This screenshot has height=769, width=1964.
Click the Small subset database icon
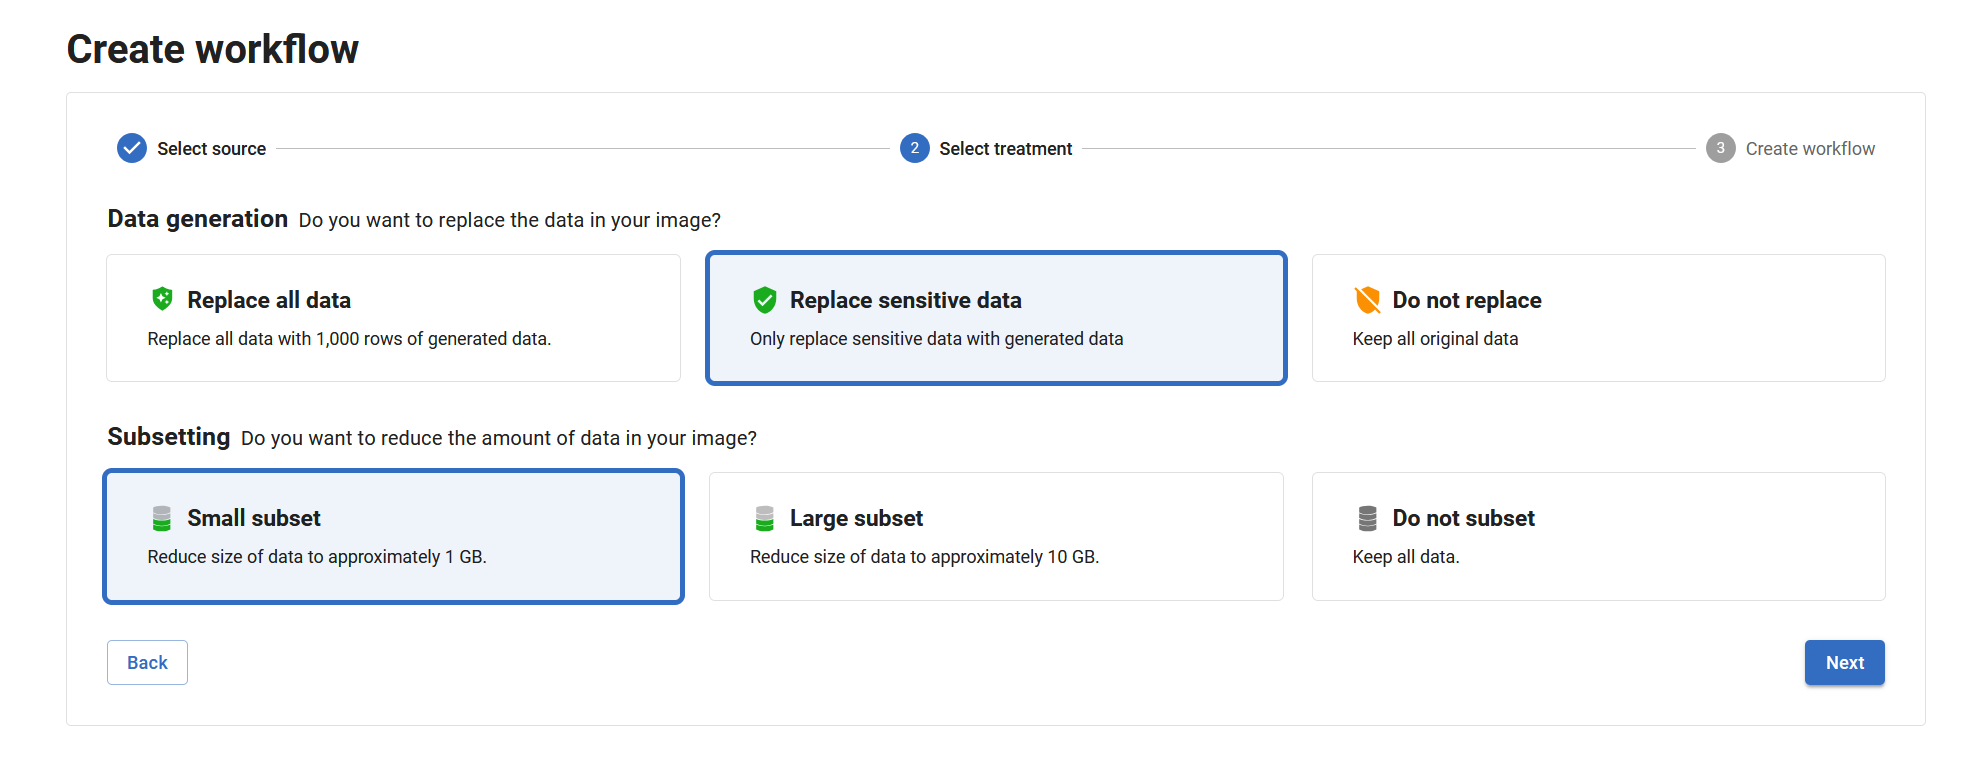tap(162, 518)
